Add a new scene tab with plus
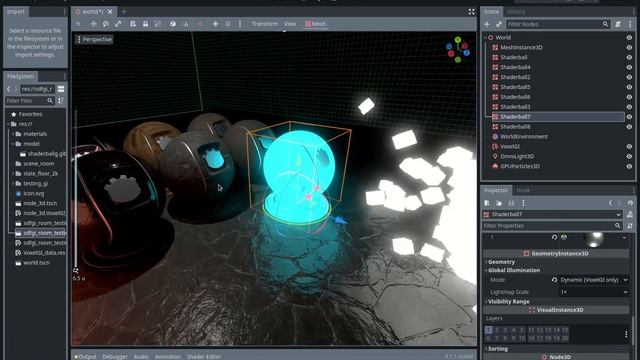The image size is (640, 360). [124, 11]
